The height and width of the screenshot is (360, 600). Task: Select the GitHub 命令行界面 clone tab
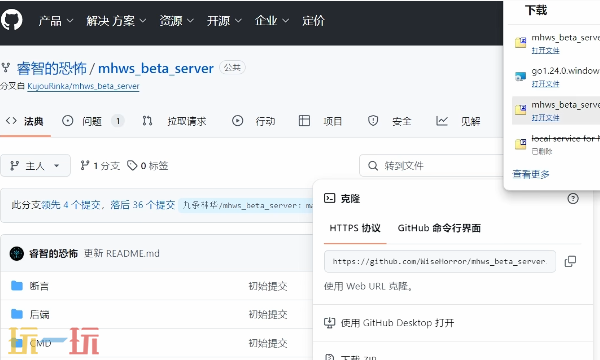coord(439,228)
